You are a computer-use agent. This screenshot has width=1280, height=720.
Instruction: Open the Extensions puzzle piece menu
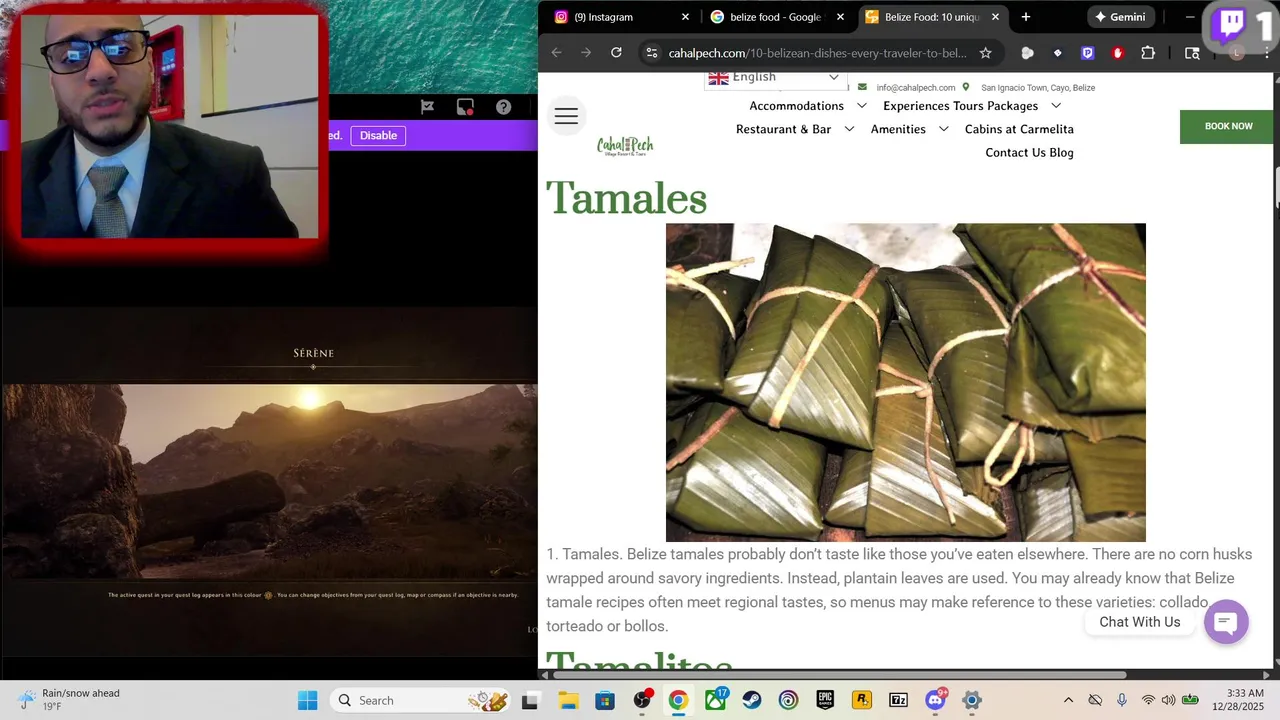1148,53
